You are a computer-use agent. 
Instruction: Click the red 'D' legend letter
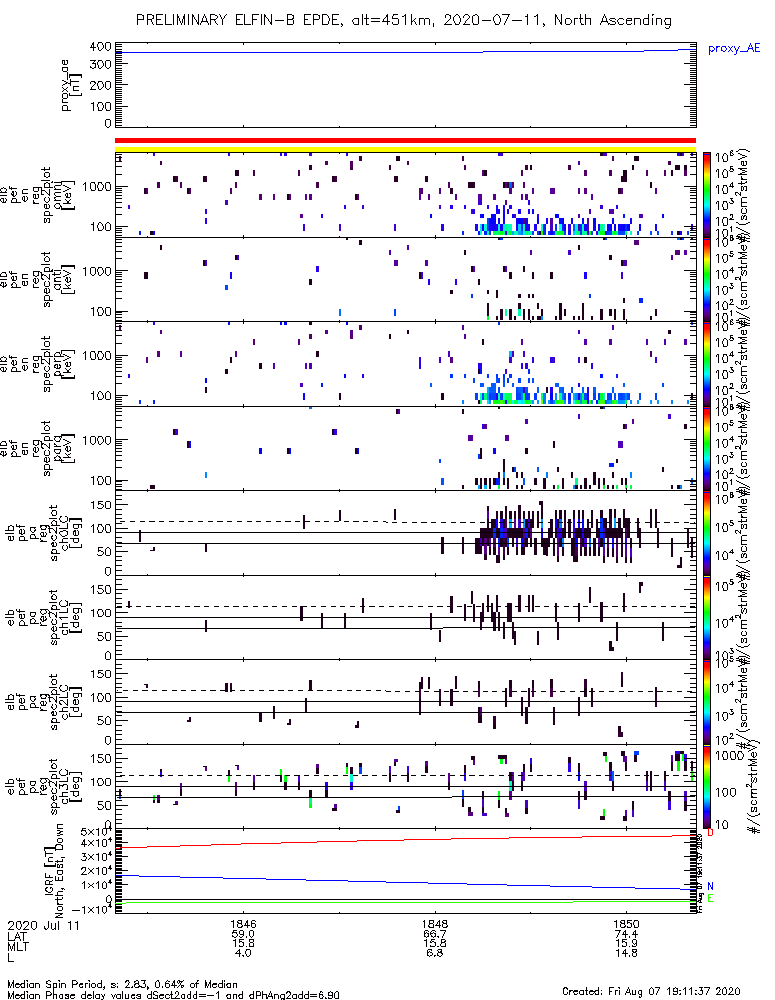point(711,833)
